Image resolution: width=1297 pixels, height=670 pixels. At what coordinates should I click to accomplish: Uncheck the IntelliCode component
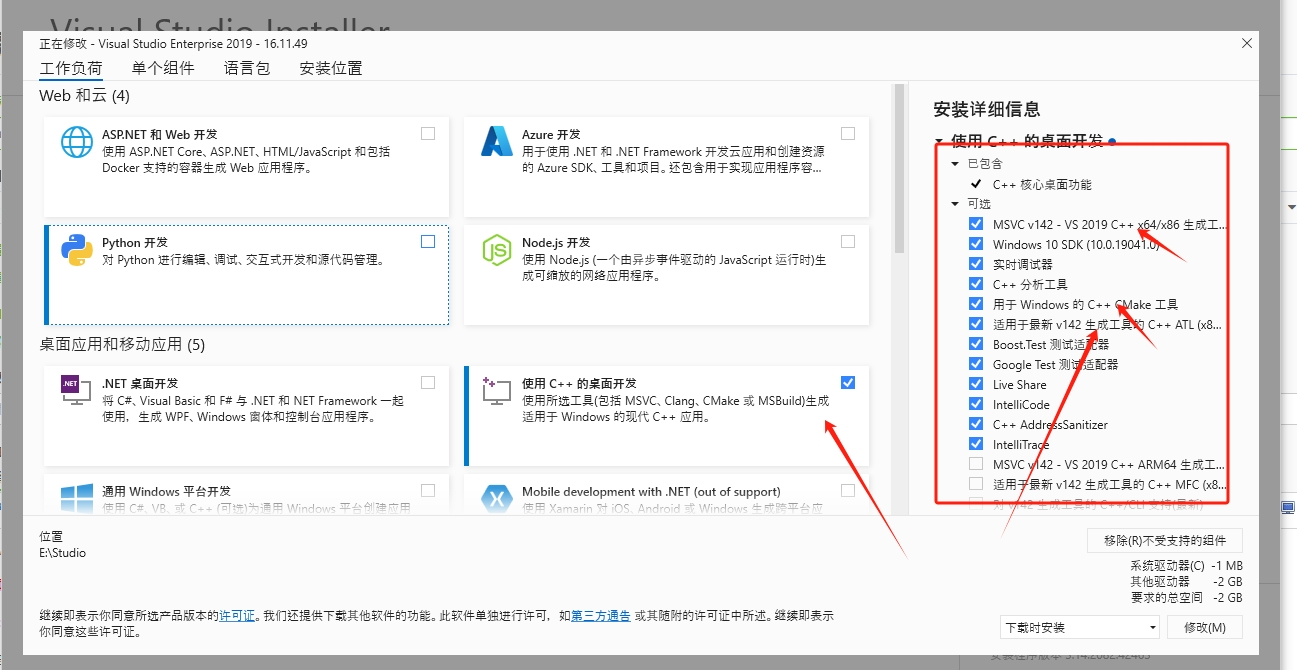pos(976,404)
